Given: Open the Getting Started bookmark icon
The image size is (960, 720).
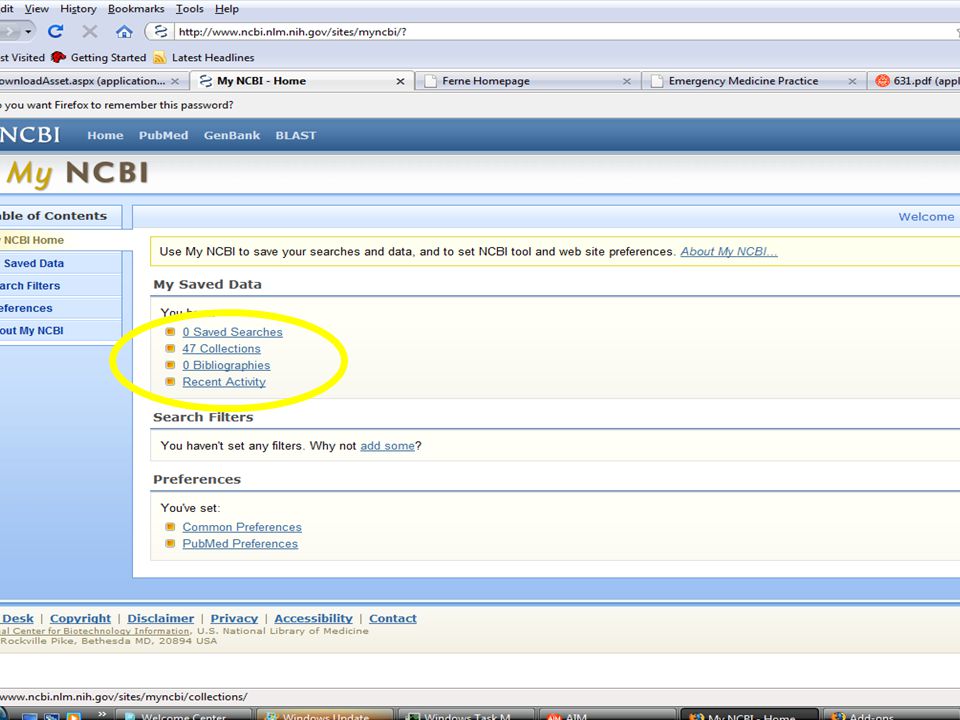Looking at the screenshot, I should [x=58, y=57].
